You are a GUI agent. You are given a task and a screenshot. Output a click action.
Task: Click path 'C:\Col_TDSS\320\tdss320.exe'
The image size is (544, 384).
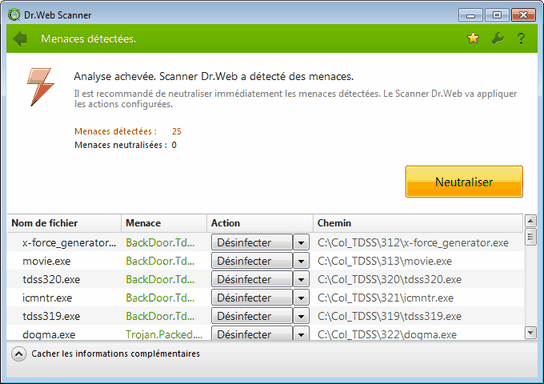click(389, 280)
